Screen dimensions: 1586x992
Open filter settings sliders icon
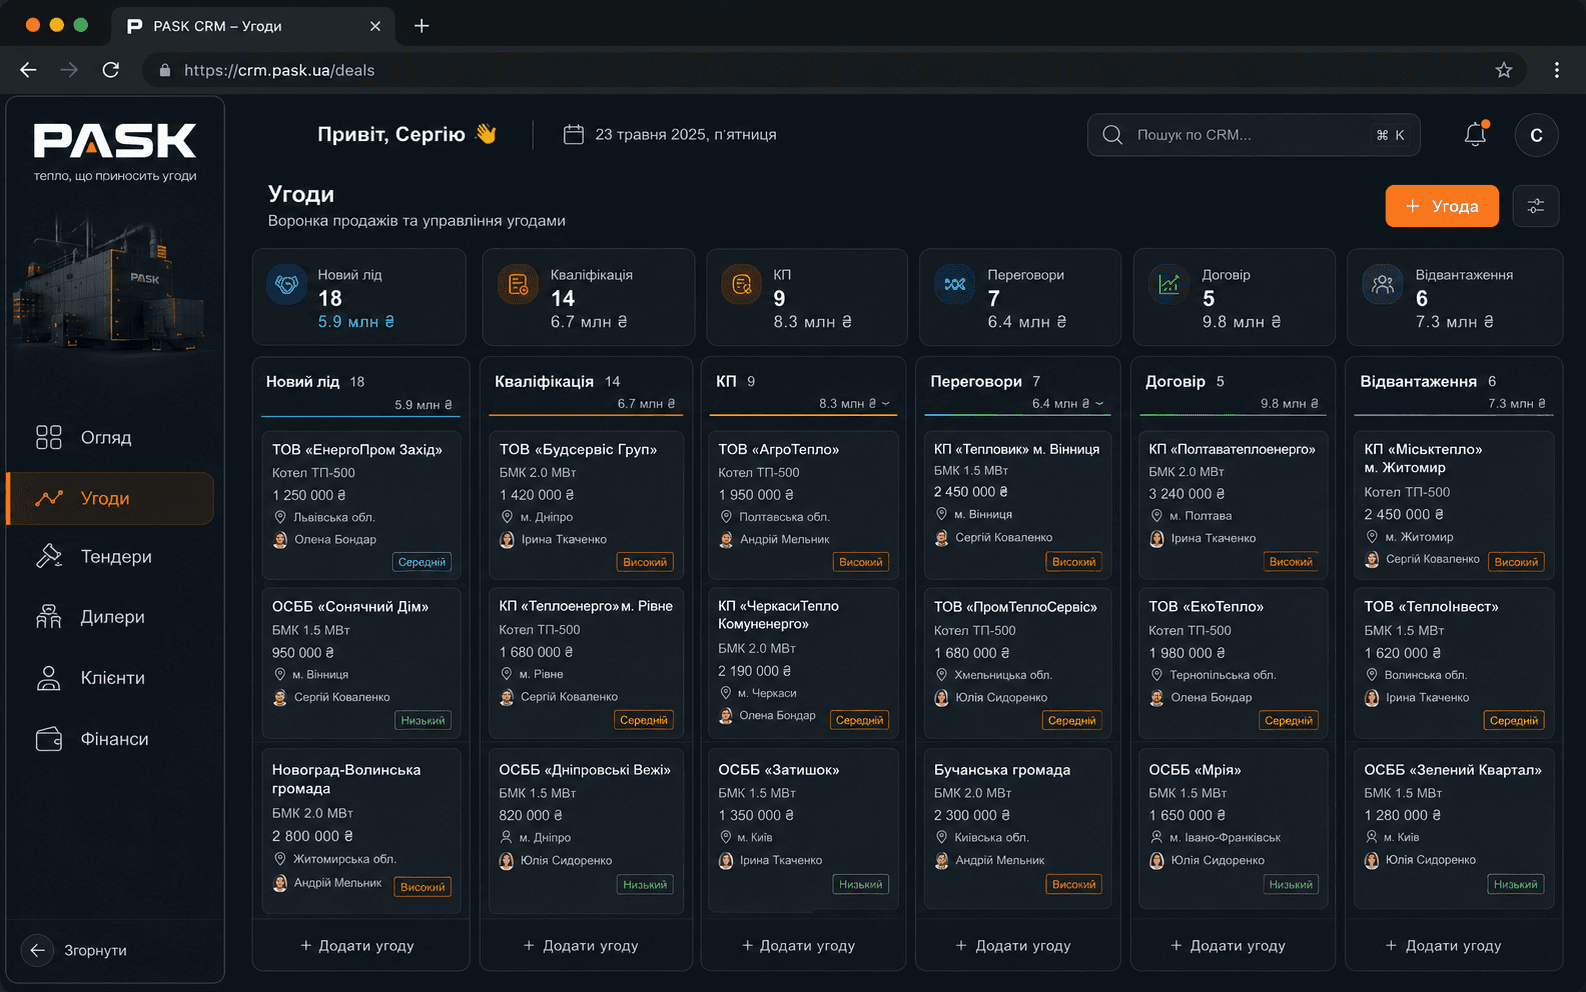[1536, 206]
